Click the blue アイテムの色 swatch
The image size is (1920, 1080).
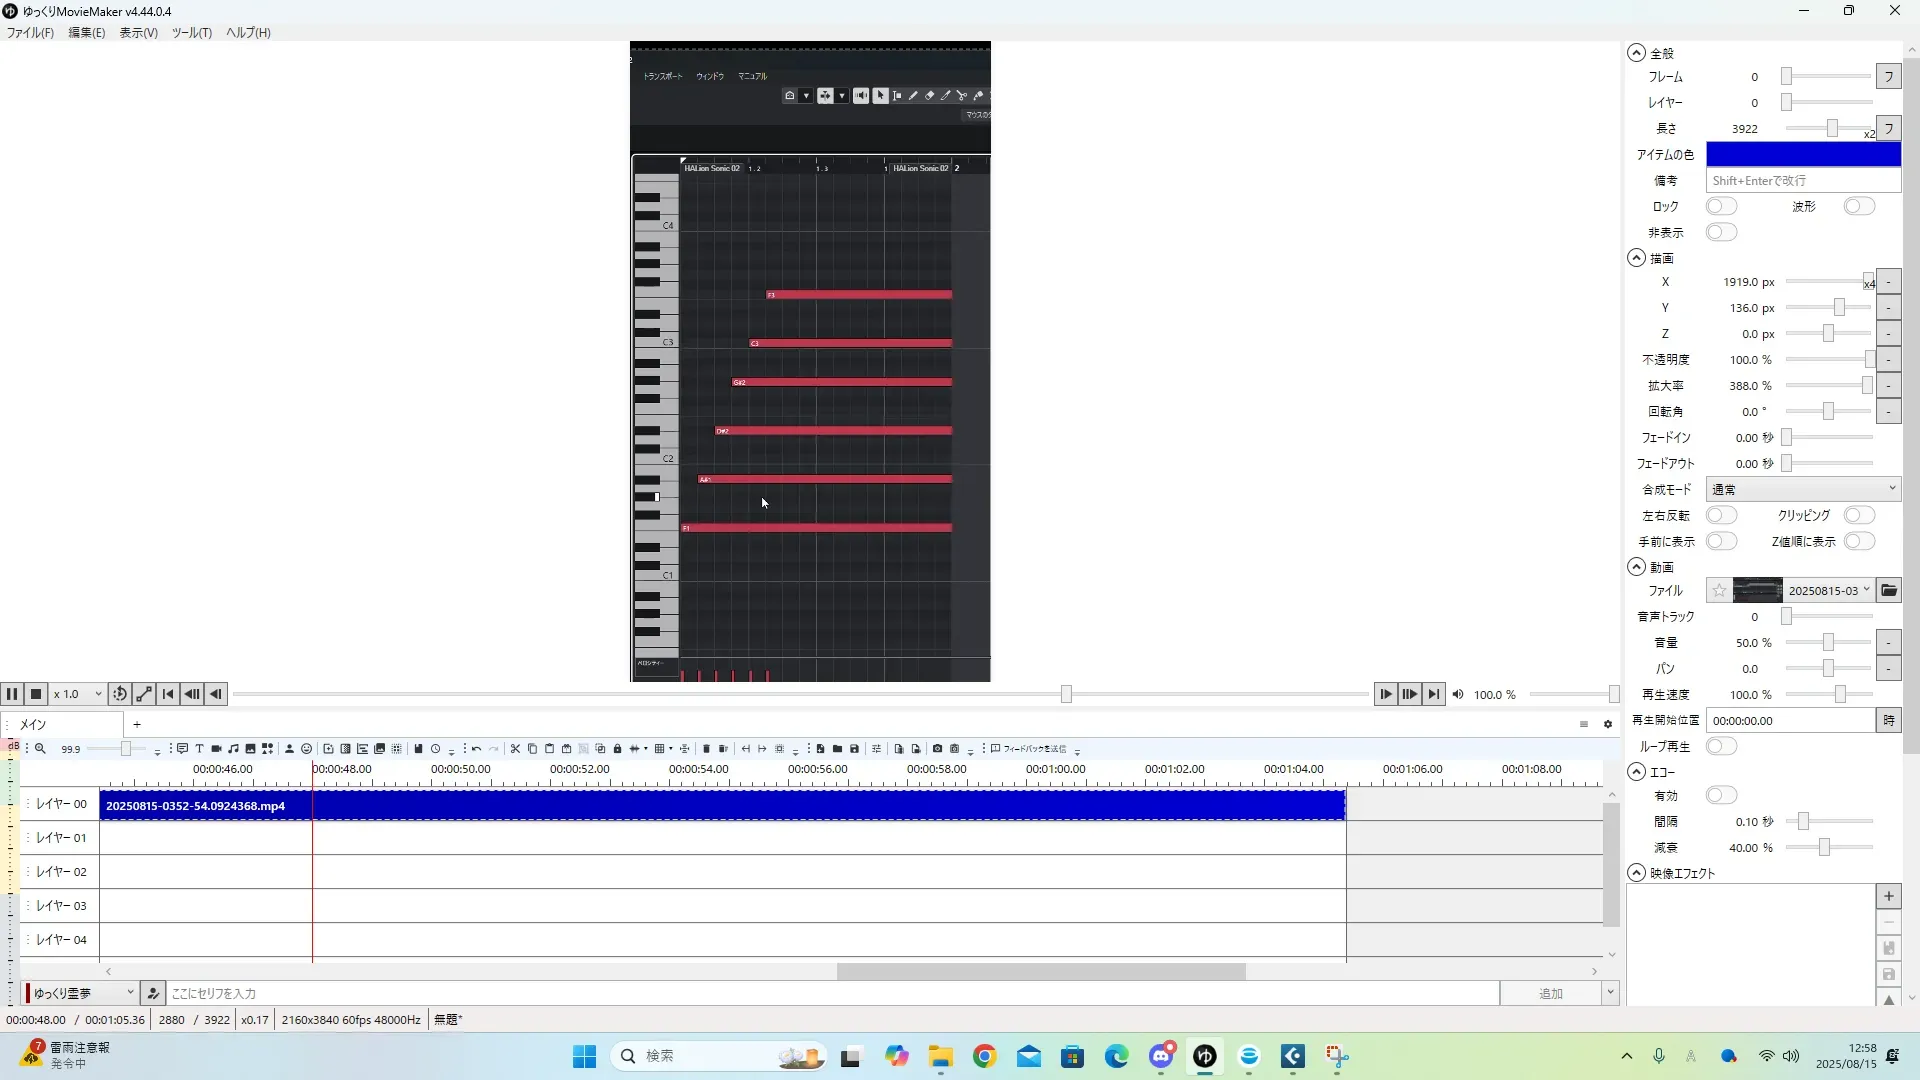[x=1802, y=155]
